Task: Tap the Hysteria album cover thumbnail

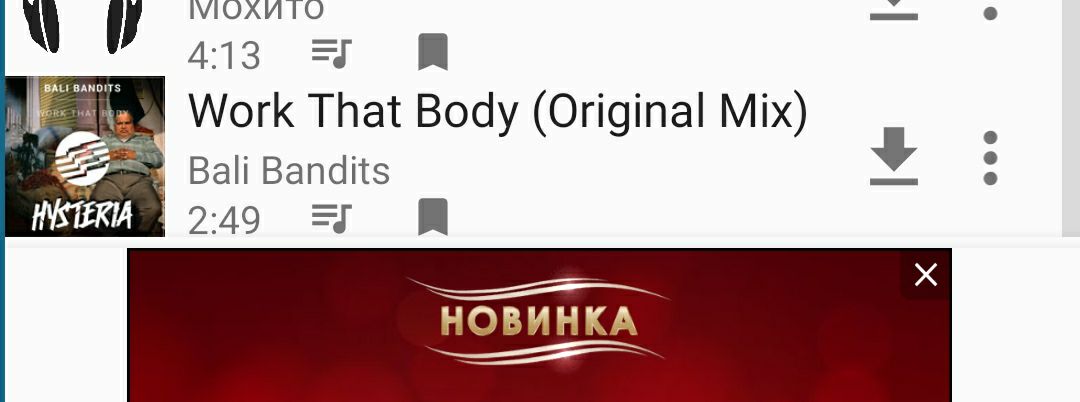Action: 85,156
